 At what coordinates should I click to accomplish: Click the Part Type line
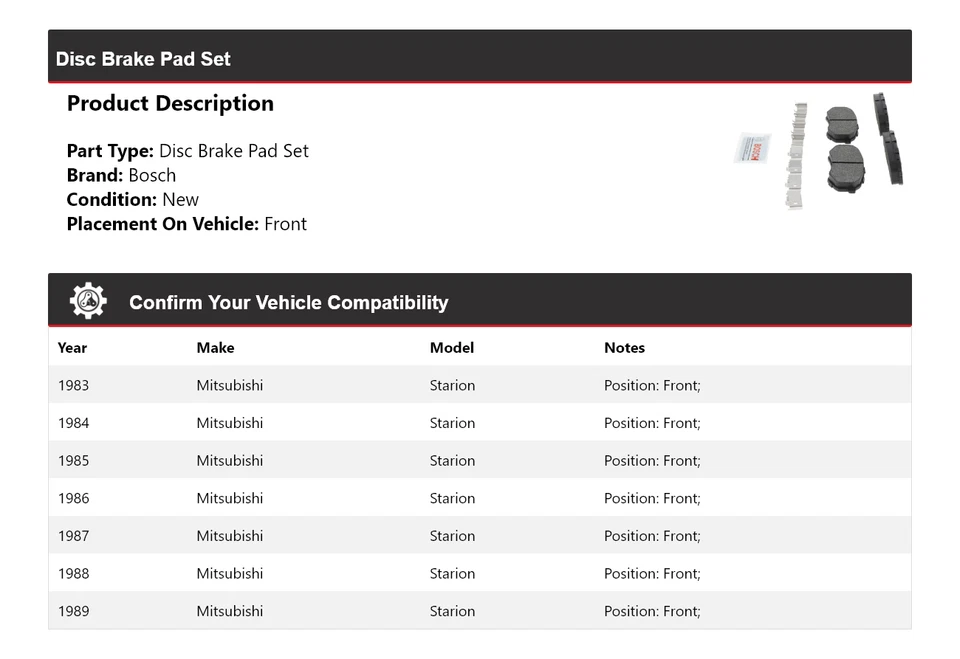(187, 151)
